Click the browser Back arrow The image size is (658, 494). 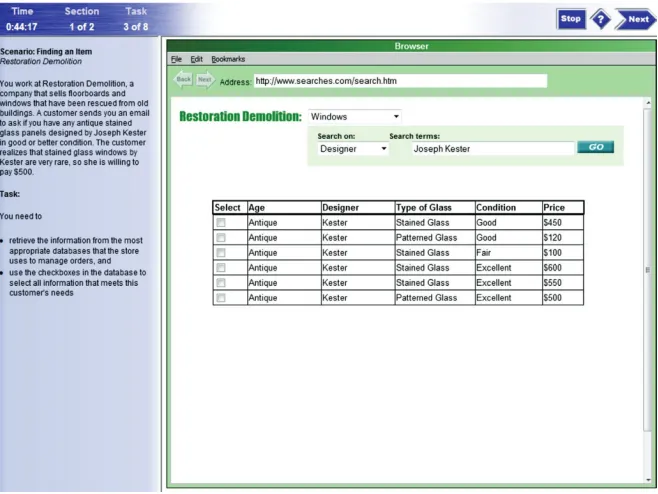[183, 79]
